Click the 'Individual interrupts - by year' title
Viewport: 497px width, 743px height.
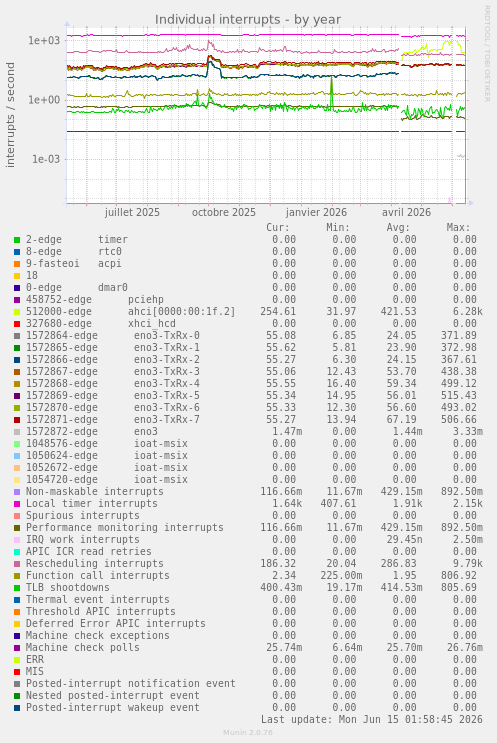coord(248,20)
